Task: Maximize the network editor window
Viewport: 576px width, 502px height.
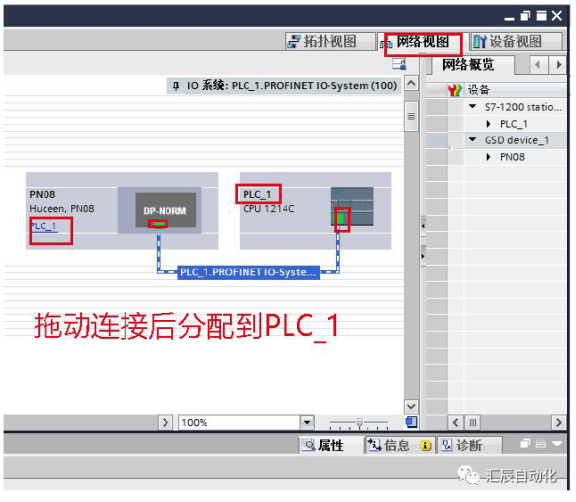Action: tap(541, 16)
